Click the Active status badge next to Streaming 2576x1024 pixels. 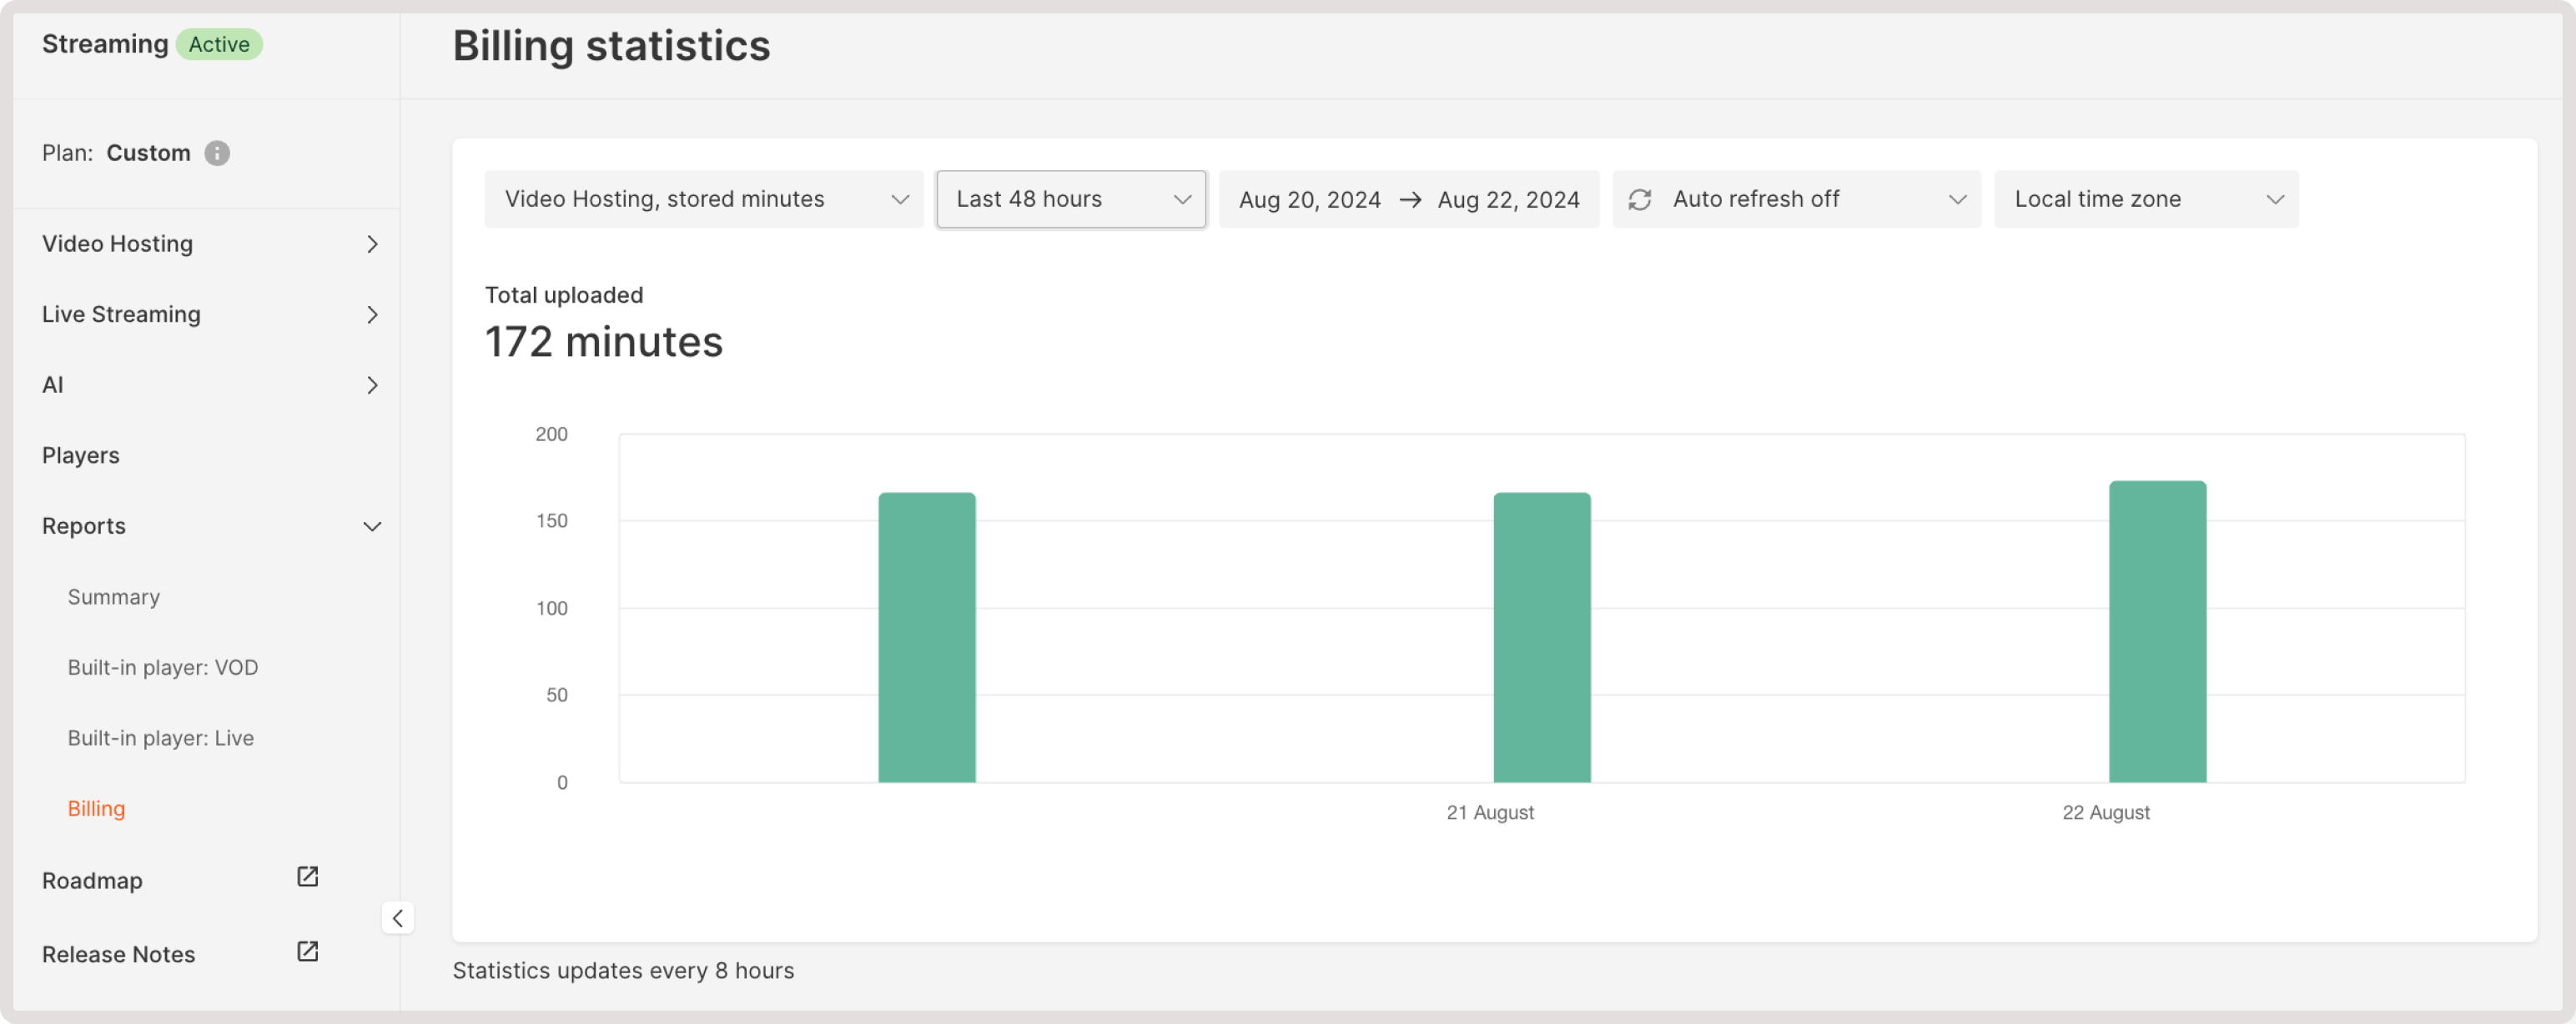(x=219, y=44)
